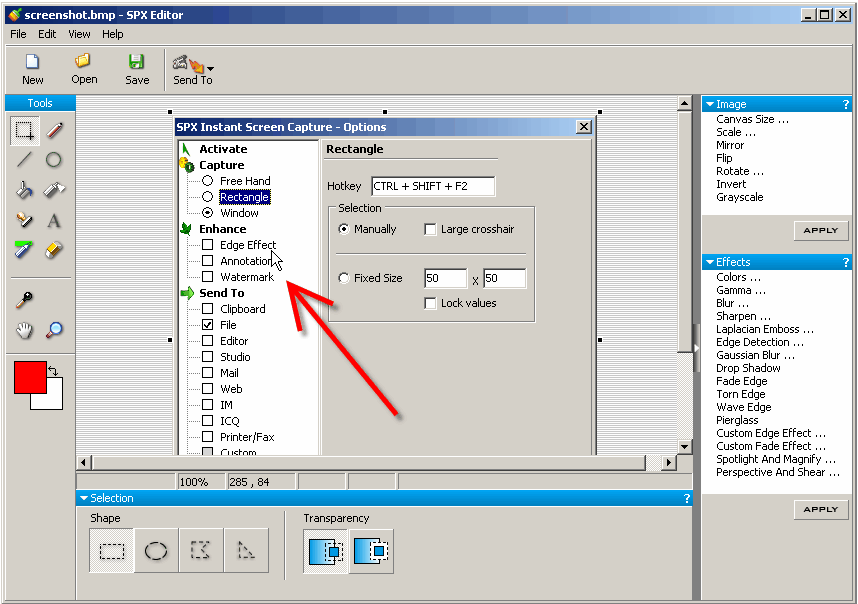Pick the spray can airbrush tool

click(x=54, y=190)
